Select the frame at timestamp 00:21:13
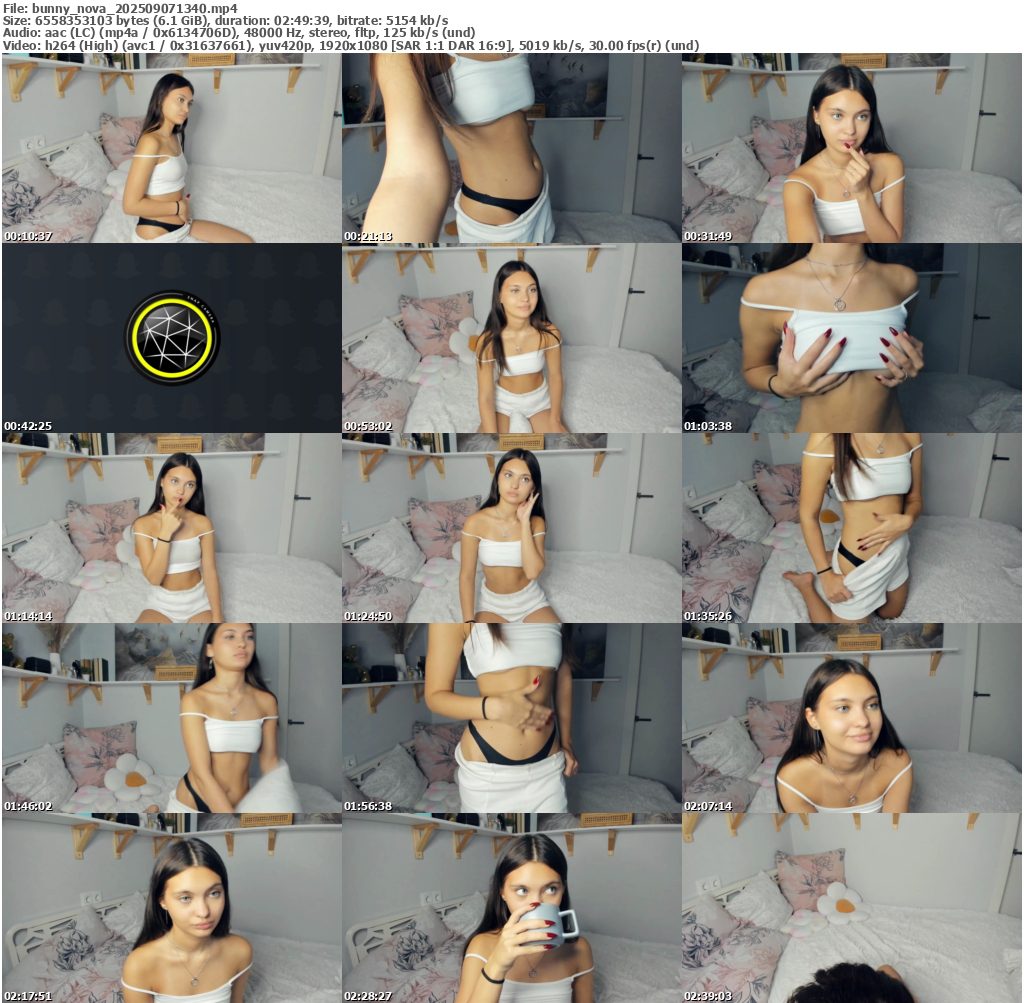The height and width of the screenshot is (1003, 1024). click(x=512, y=148)
